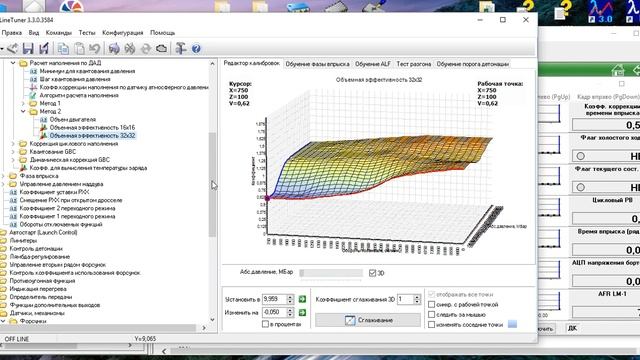Click the icon beside Алгоритм расчета наполнения
640x360 pixels.
(33, 96)
